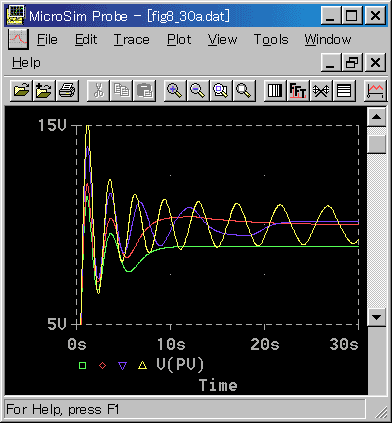Click the Append File folder icon
The image size is (392, 423).
pos(44,90)
